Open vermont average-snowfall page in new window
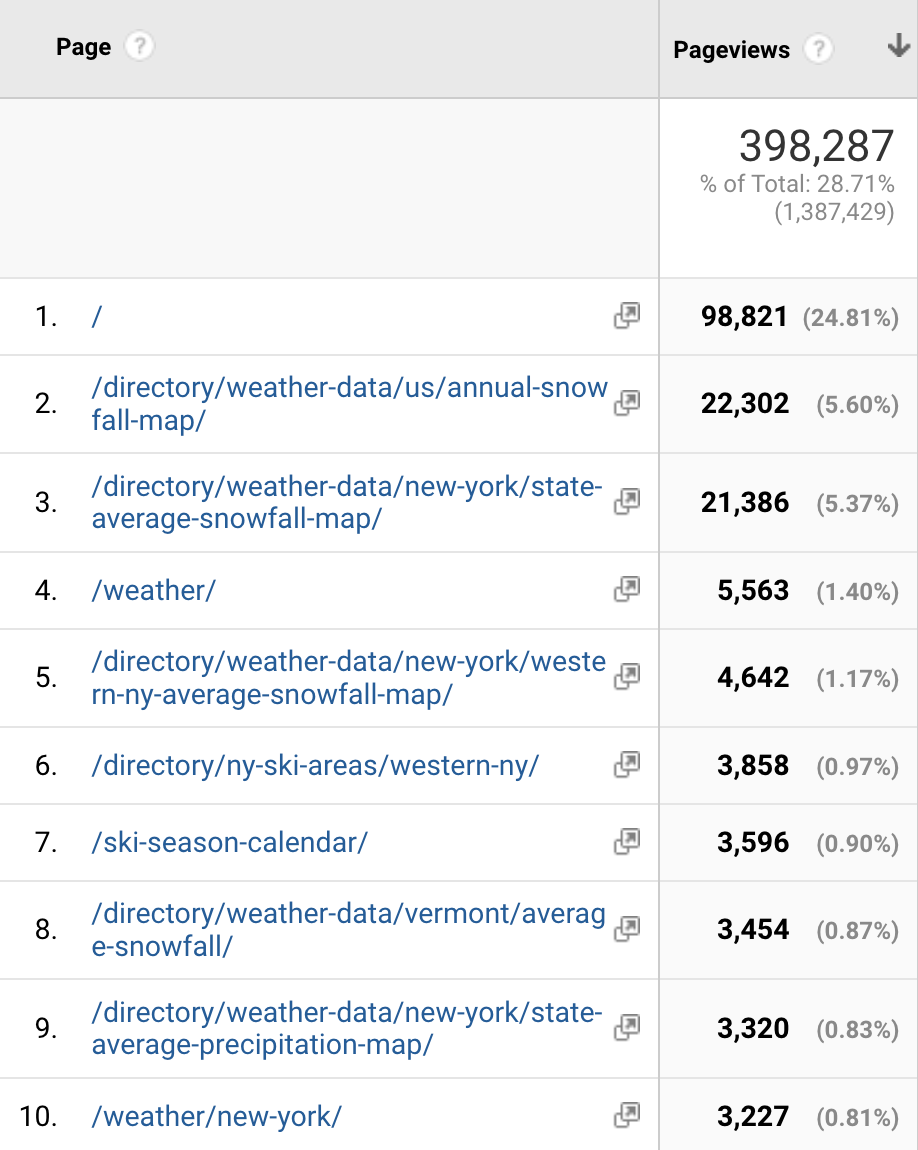 626,930
